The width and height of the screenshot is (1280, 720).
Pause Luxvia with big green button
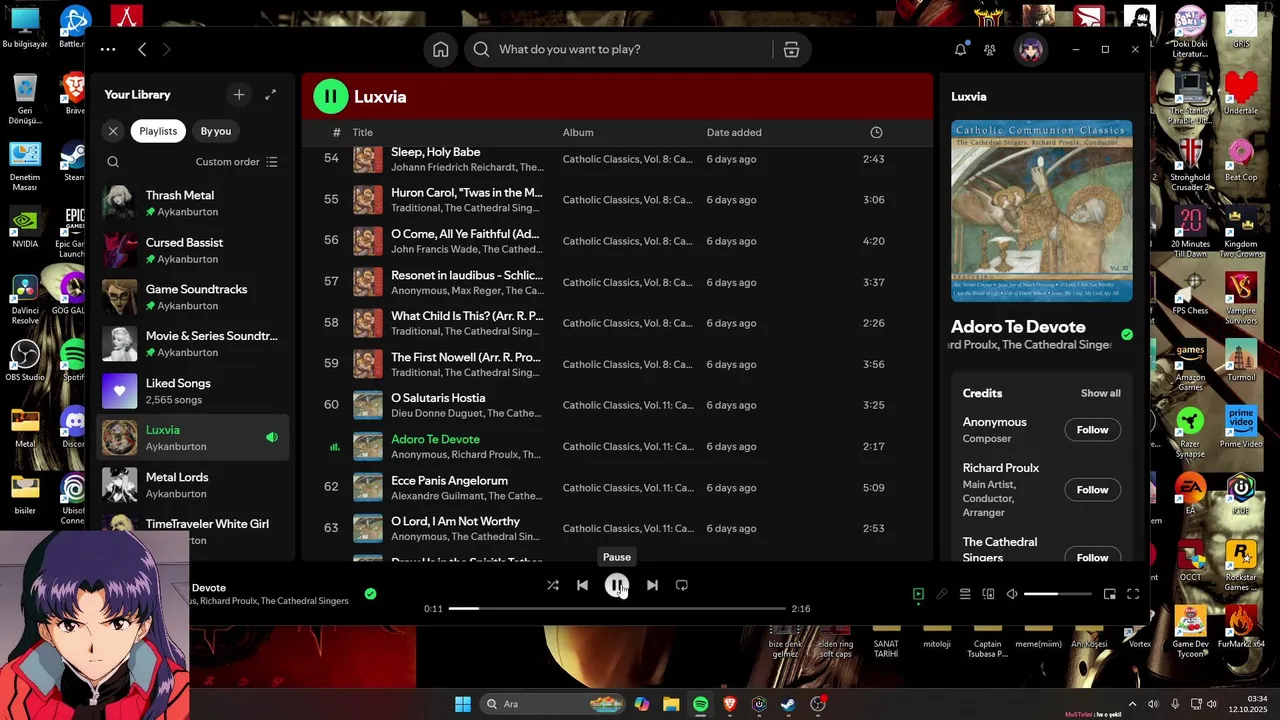pos(330,97)
